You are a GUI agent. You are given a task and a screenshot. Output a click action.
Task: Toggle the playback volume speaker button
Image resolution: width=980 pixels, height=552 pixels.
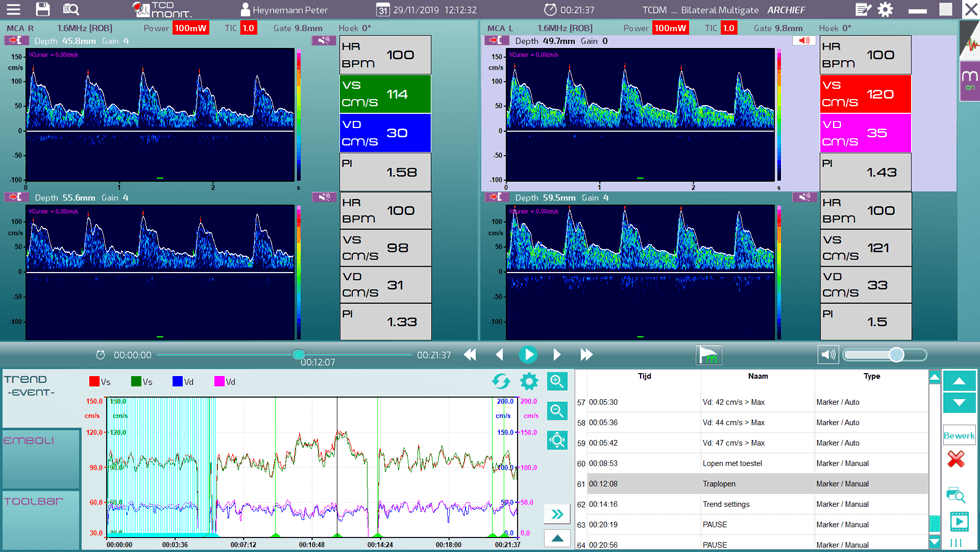coord(828,355)
